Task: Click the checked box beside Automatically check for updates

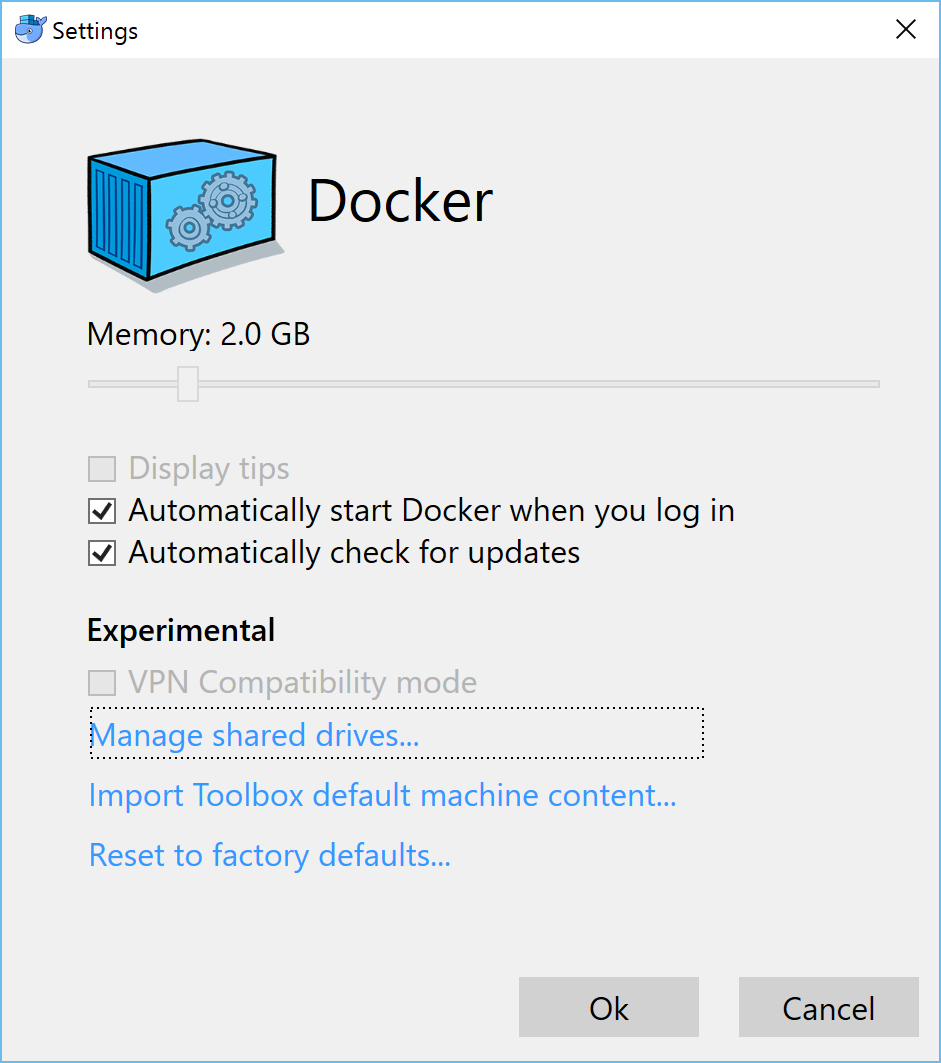Action: point(101,552)
